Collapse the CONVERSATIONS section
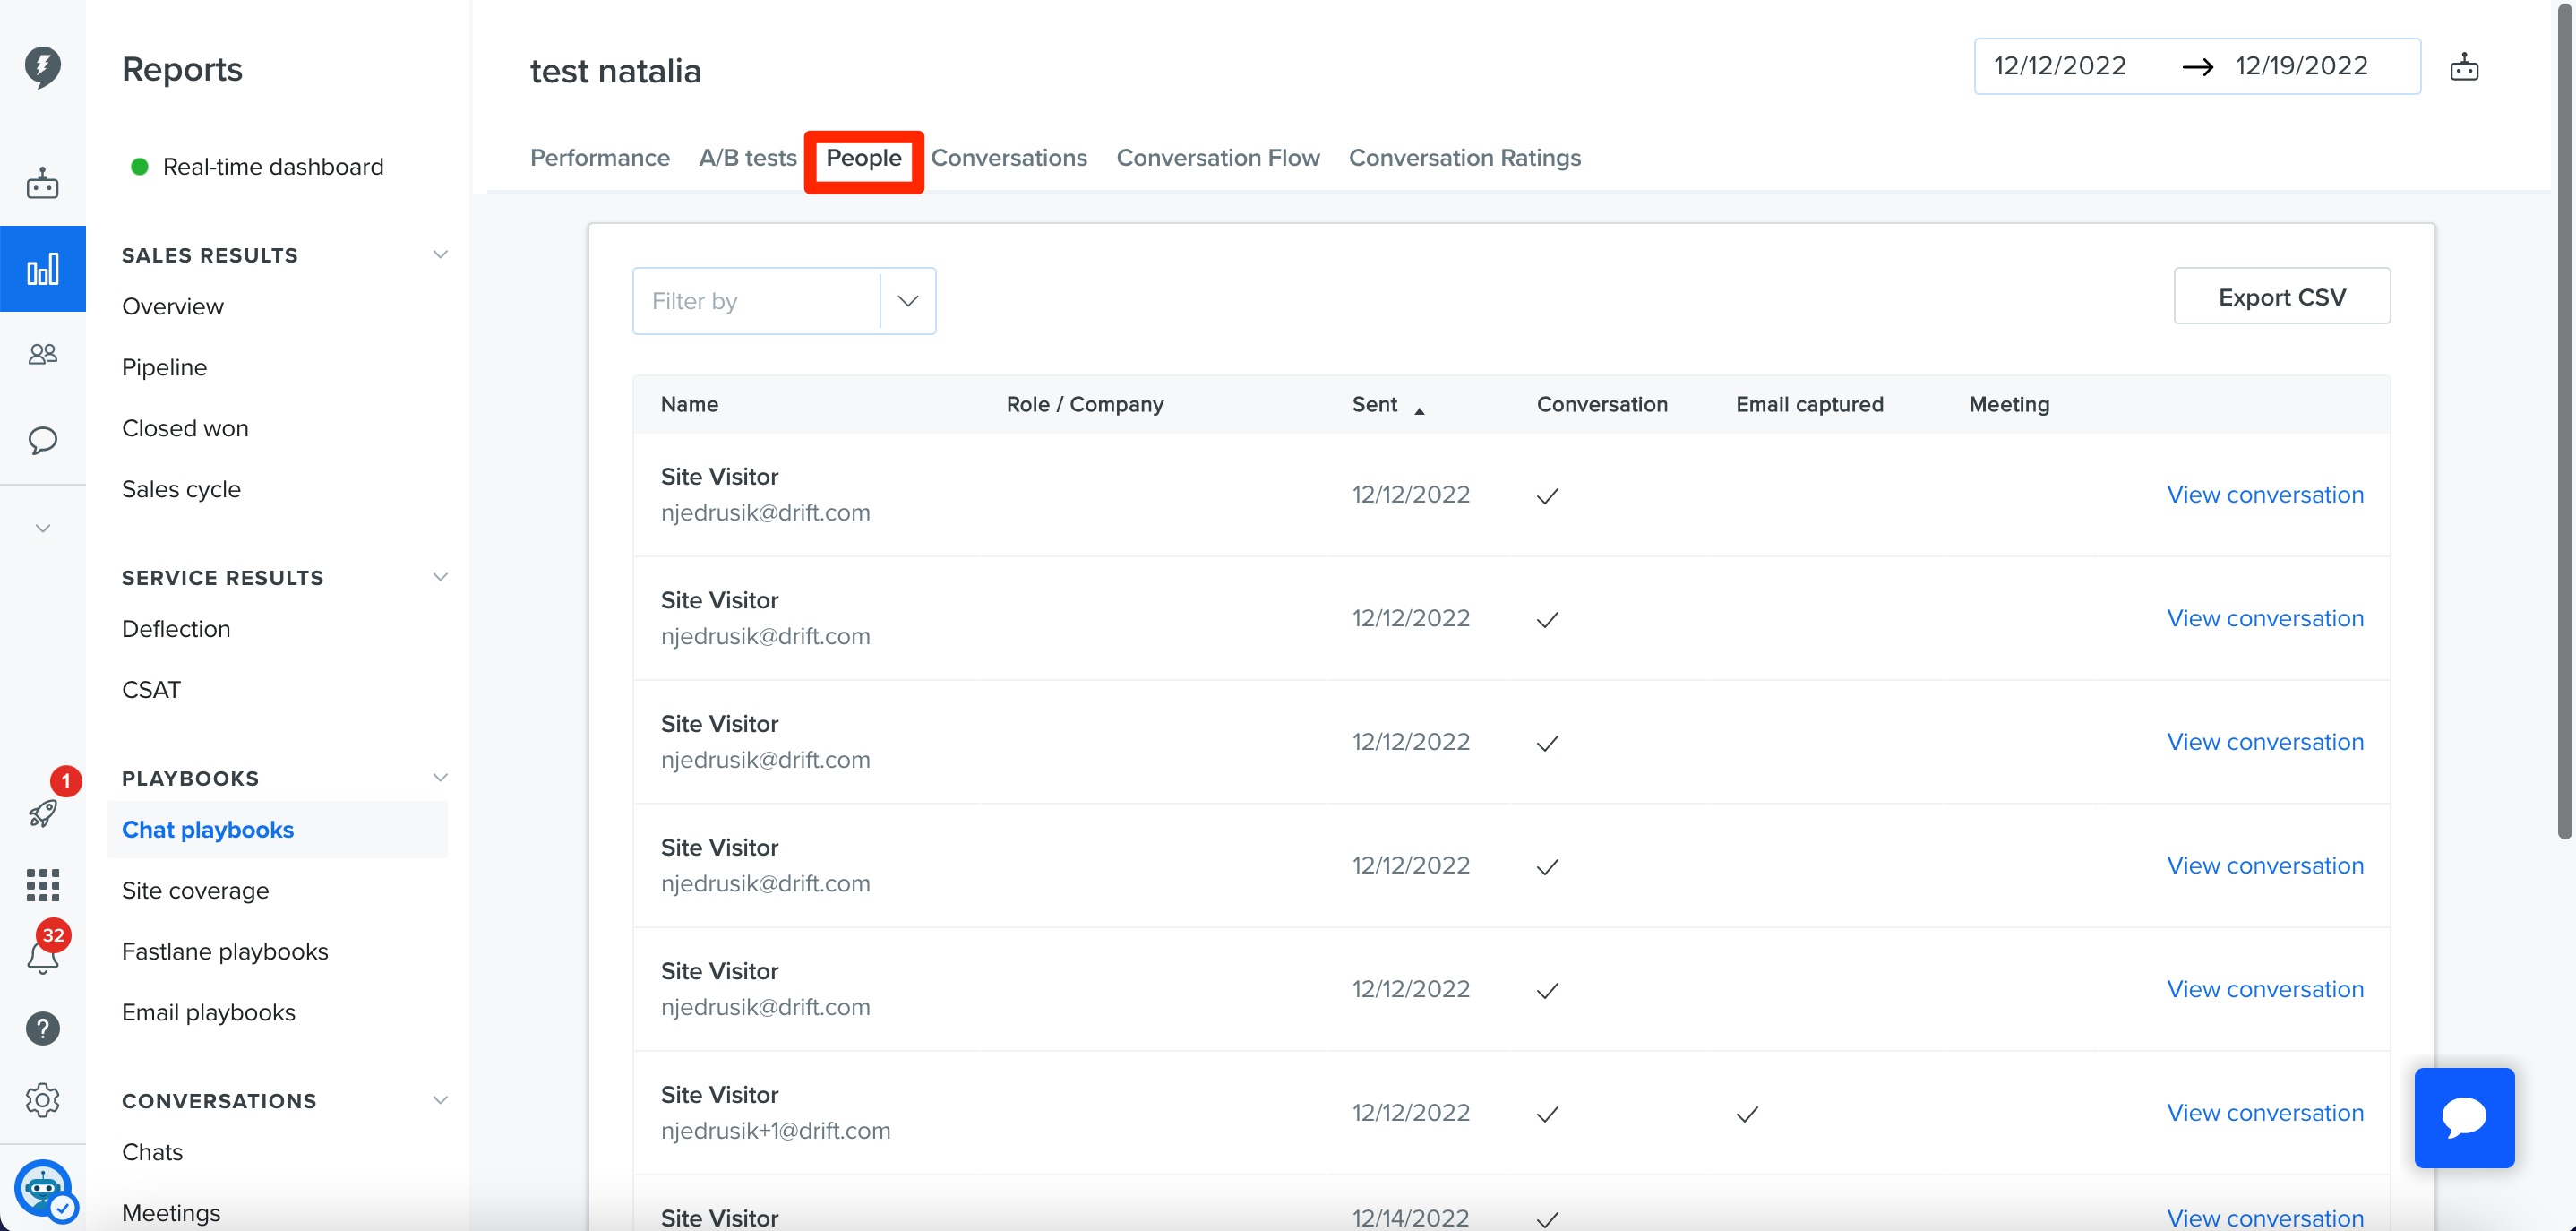 point(440,1100)
